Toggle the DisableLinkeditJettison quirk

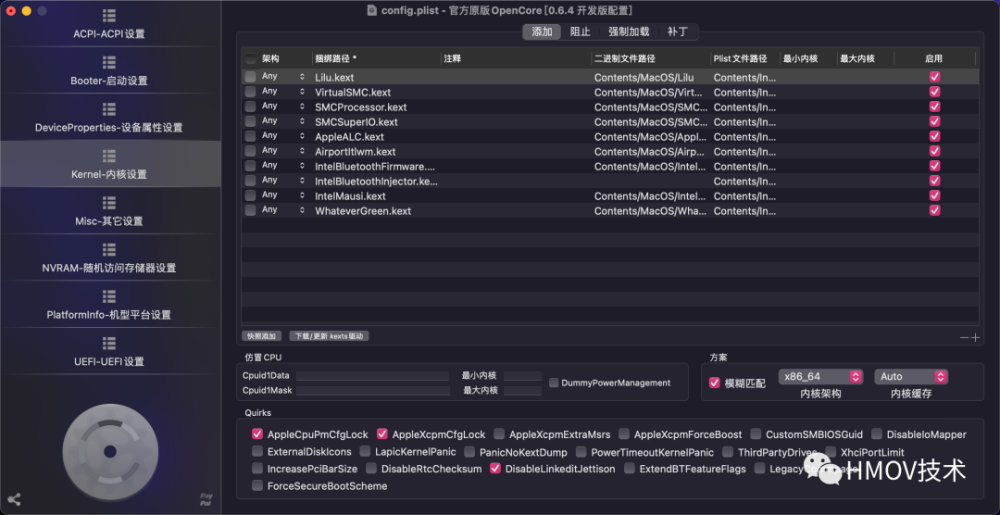pyautogui.click(x=495, y=468)
